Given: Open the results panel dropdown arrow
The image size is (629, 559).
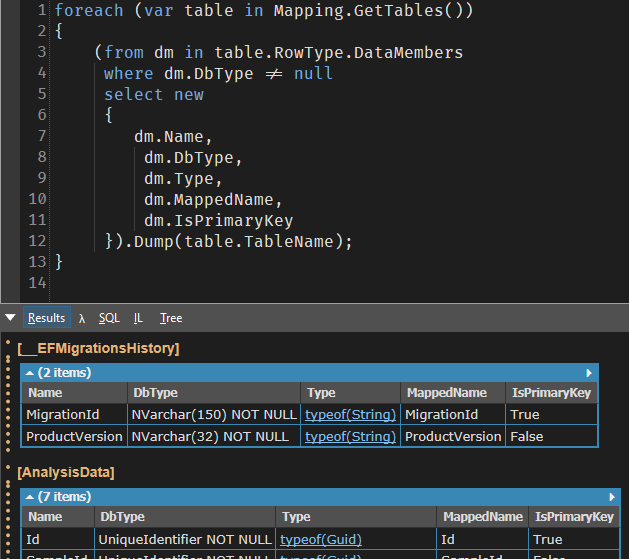Looking at the screenshot, I should coord(10,318).
